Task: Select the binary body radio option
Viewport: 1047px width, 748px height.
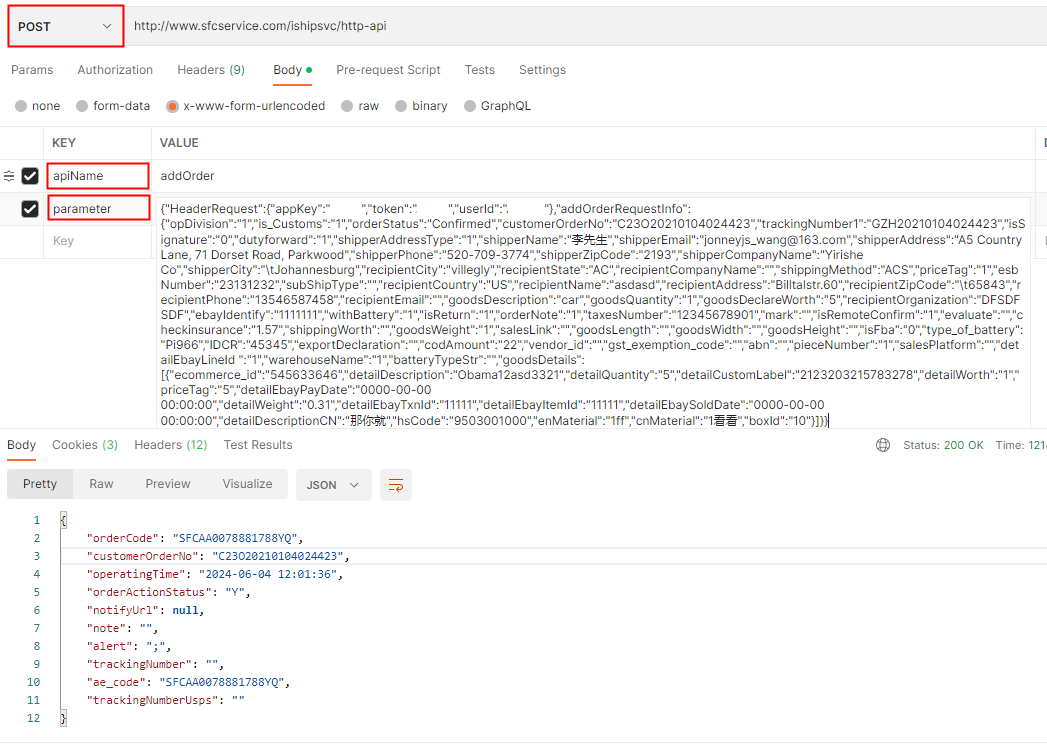Action: pyautogui.click(x=401, y=106)
